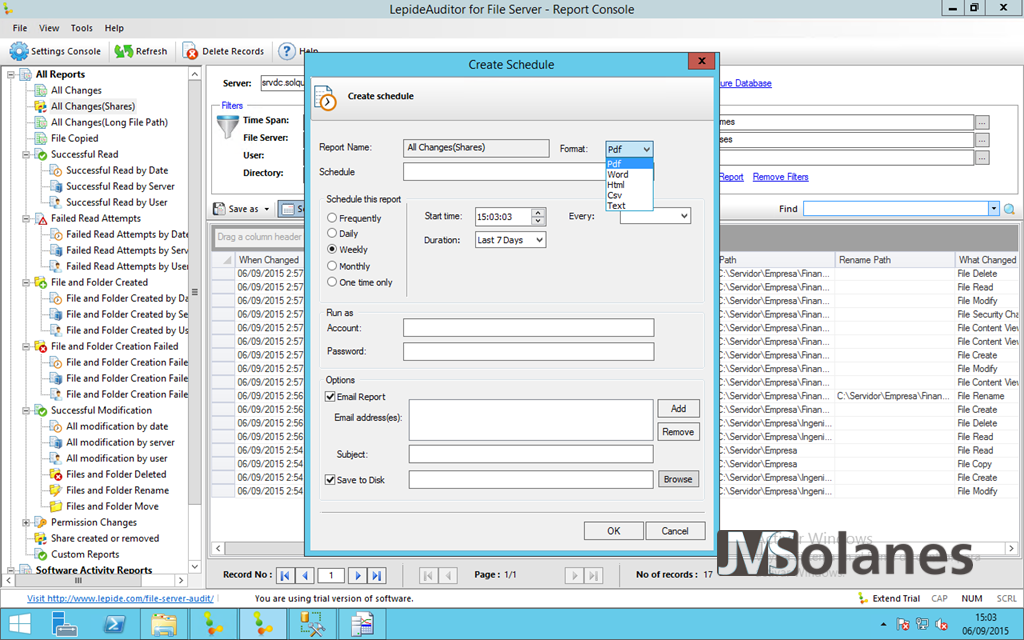Click the Subject input field
The height and width of the screenshot is (640, 1024).
coord(531,454)
